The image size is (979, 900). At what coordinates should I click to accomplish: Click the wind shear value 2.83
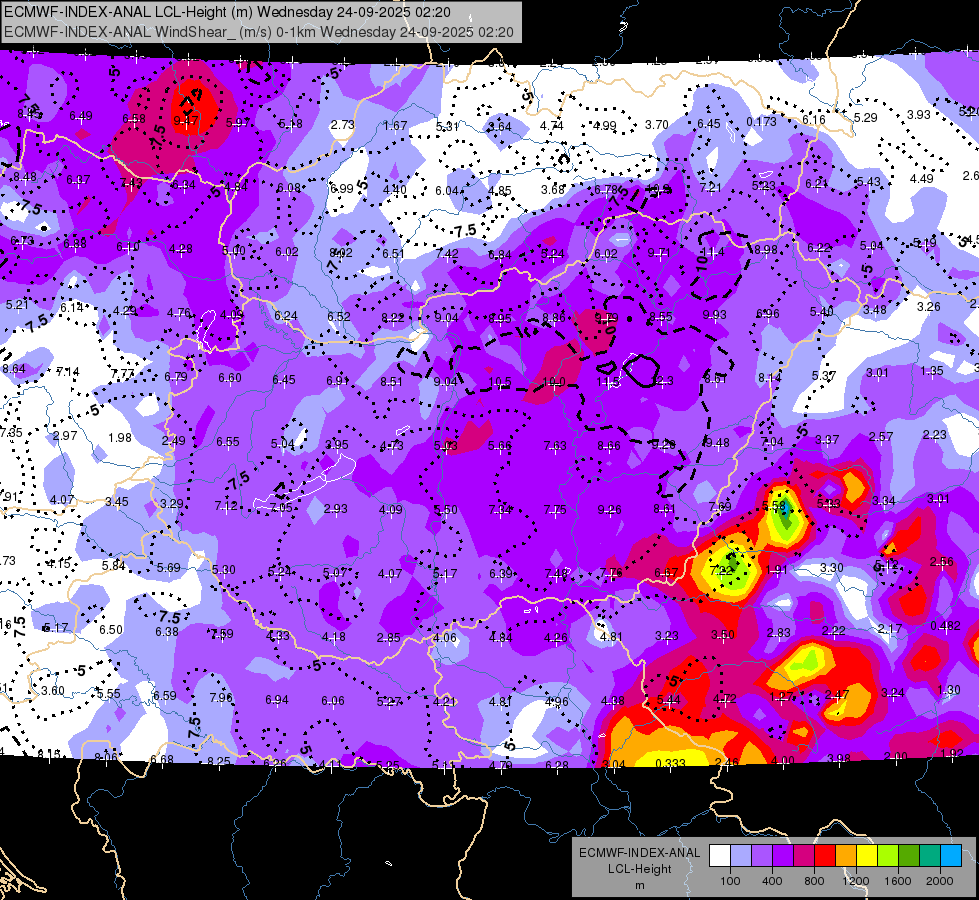(779, 633)
